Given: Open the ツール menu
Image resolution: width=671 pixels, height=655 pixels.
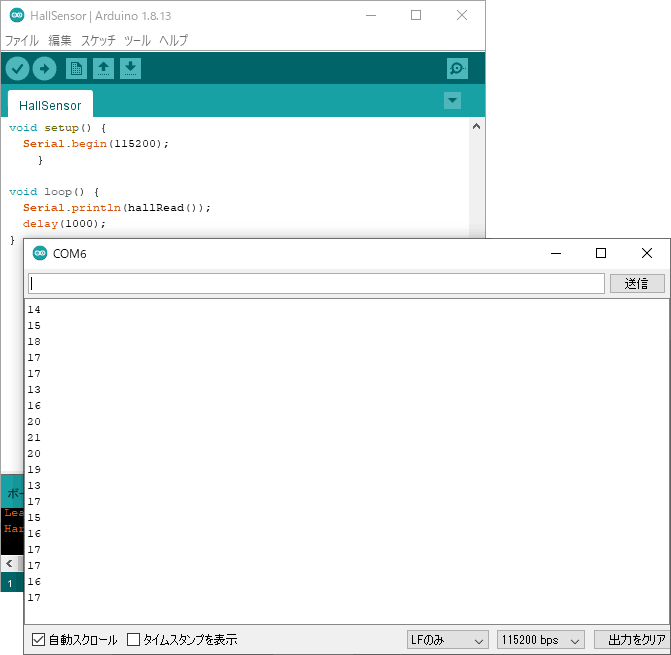Looking at the screenshot, I should tap(137, 40).
